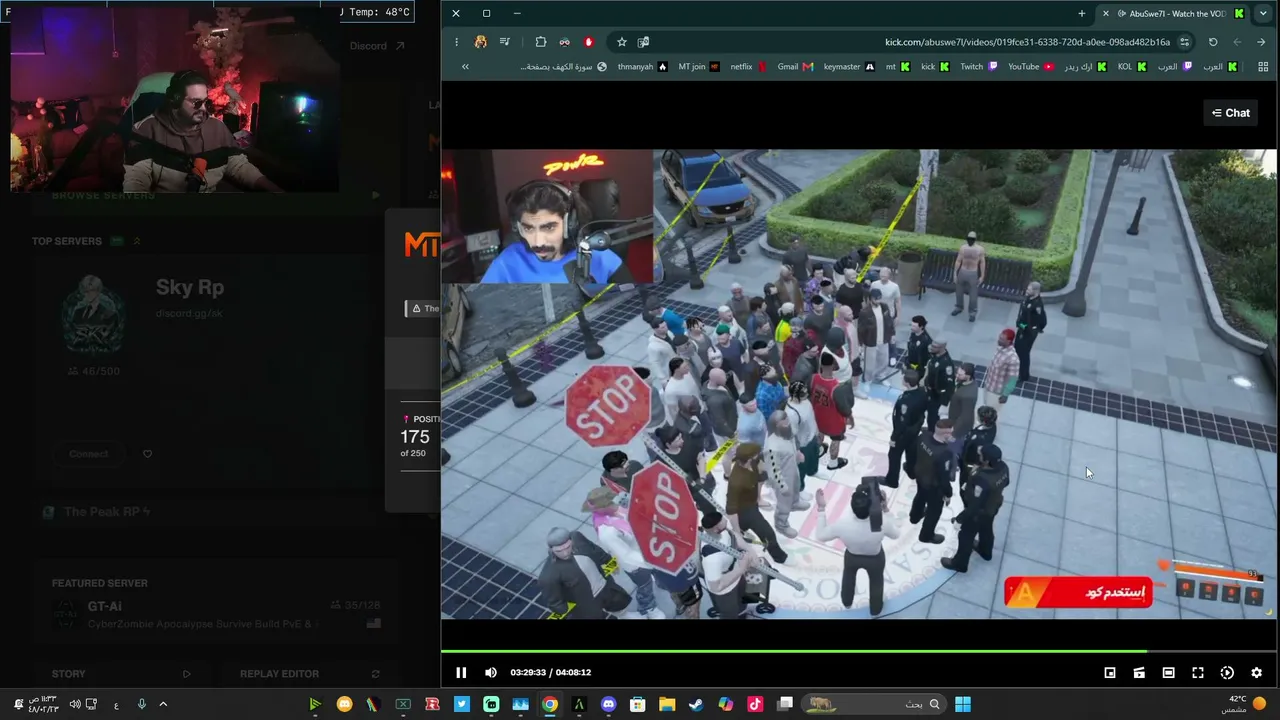Screen dimensions: 1280x720
Task: Open TikTok from the taskbar
Action: [x=755, y=704]
